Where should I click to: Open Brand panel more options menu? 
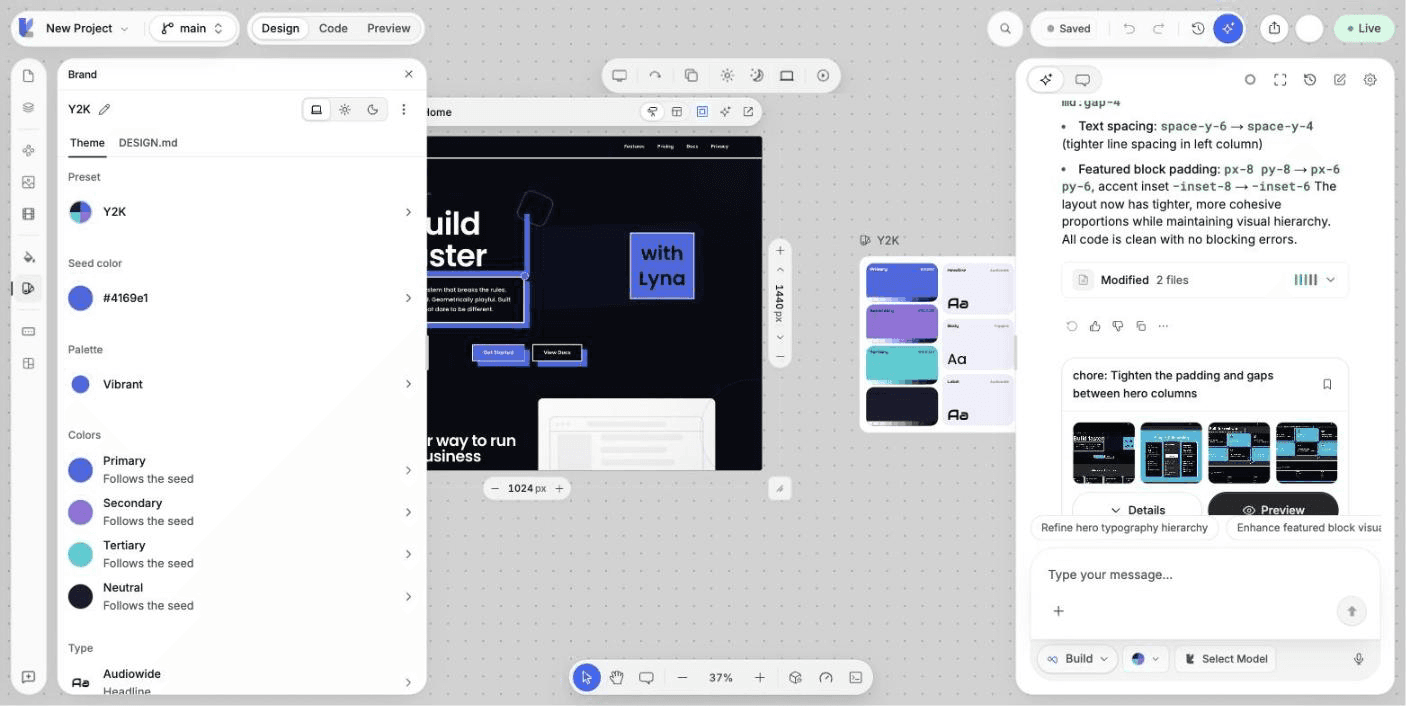[x=403, y=110]
